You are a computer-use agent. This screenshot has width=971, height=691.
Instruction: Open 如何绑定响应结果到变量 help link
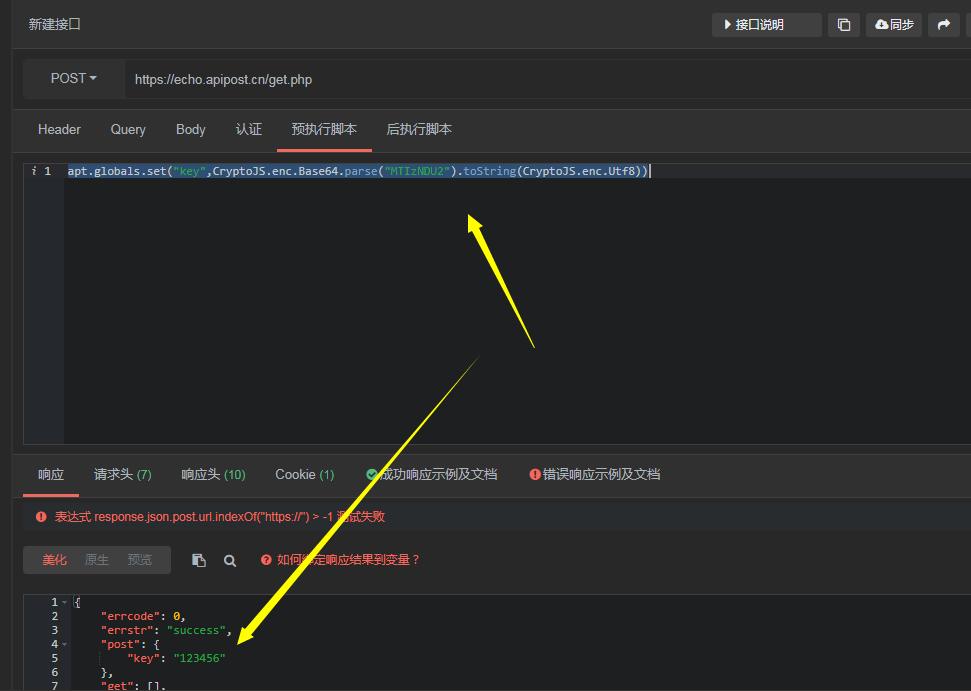pos(348,560)
